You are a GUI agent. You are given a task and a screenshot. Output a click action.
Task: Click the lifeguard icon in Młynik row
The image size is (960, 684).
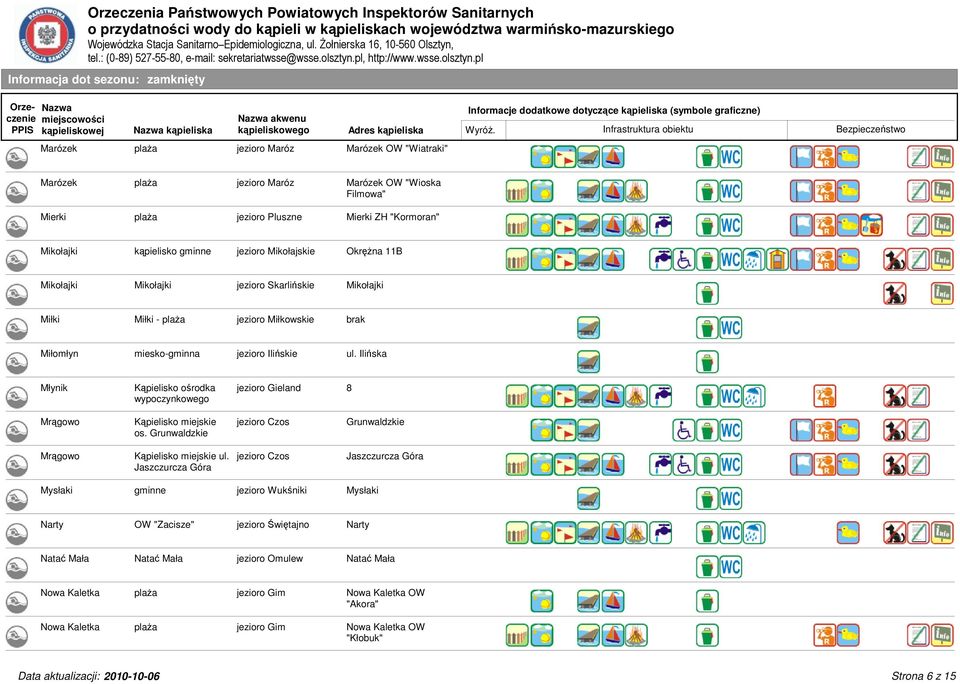tap(825, 396)
